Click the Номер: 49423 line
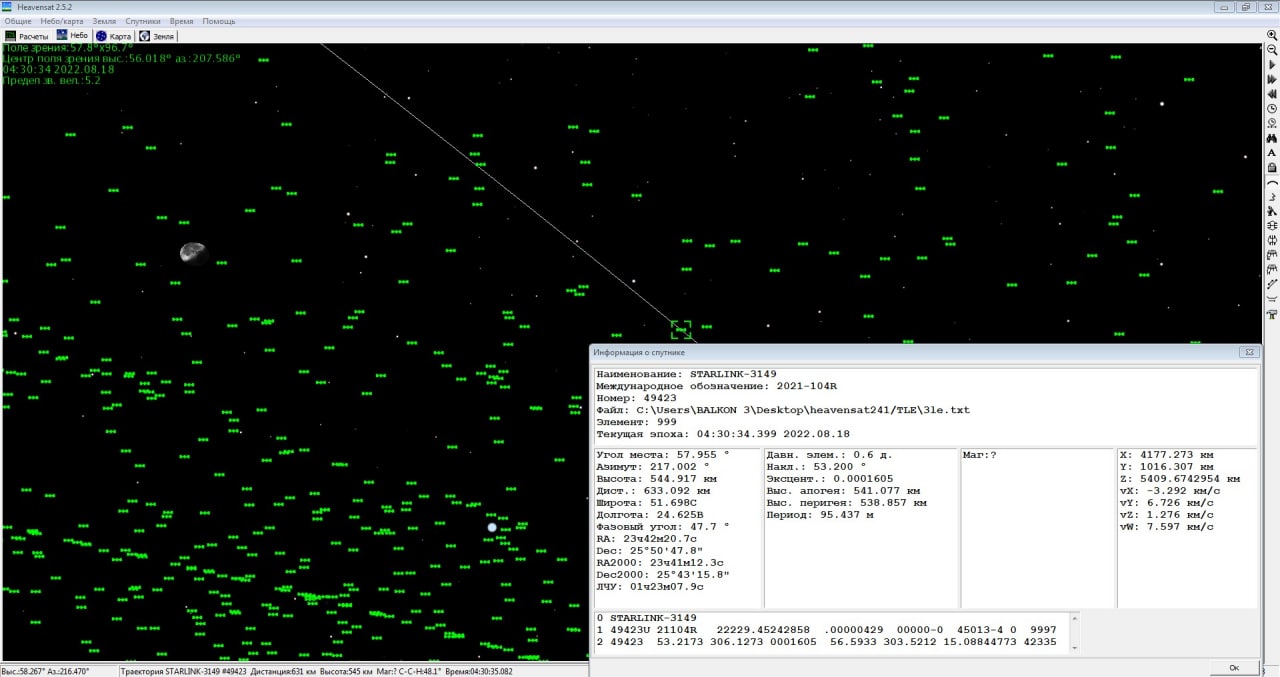 (x=636, y=398)
